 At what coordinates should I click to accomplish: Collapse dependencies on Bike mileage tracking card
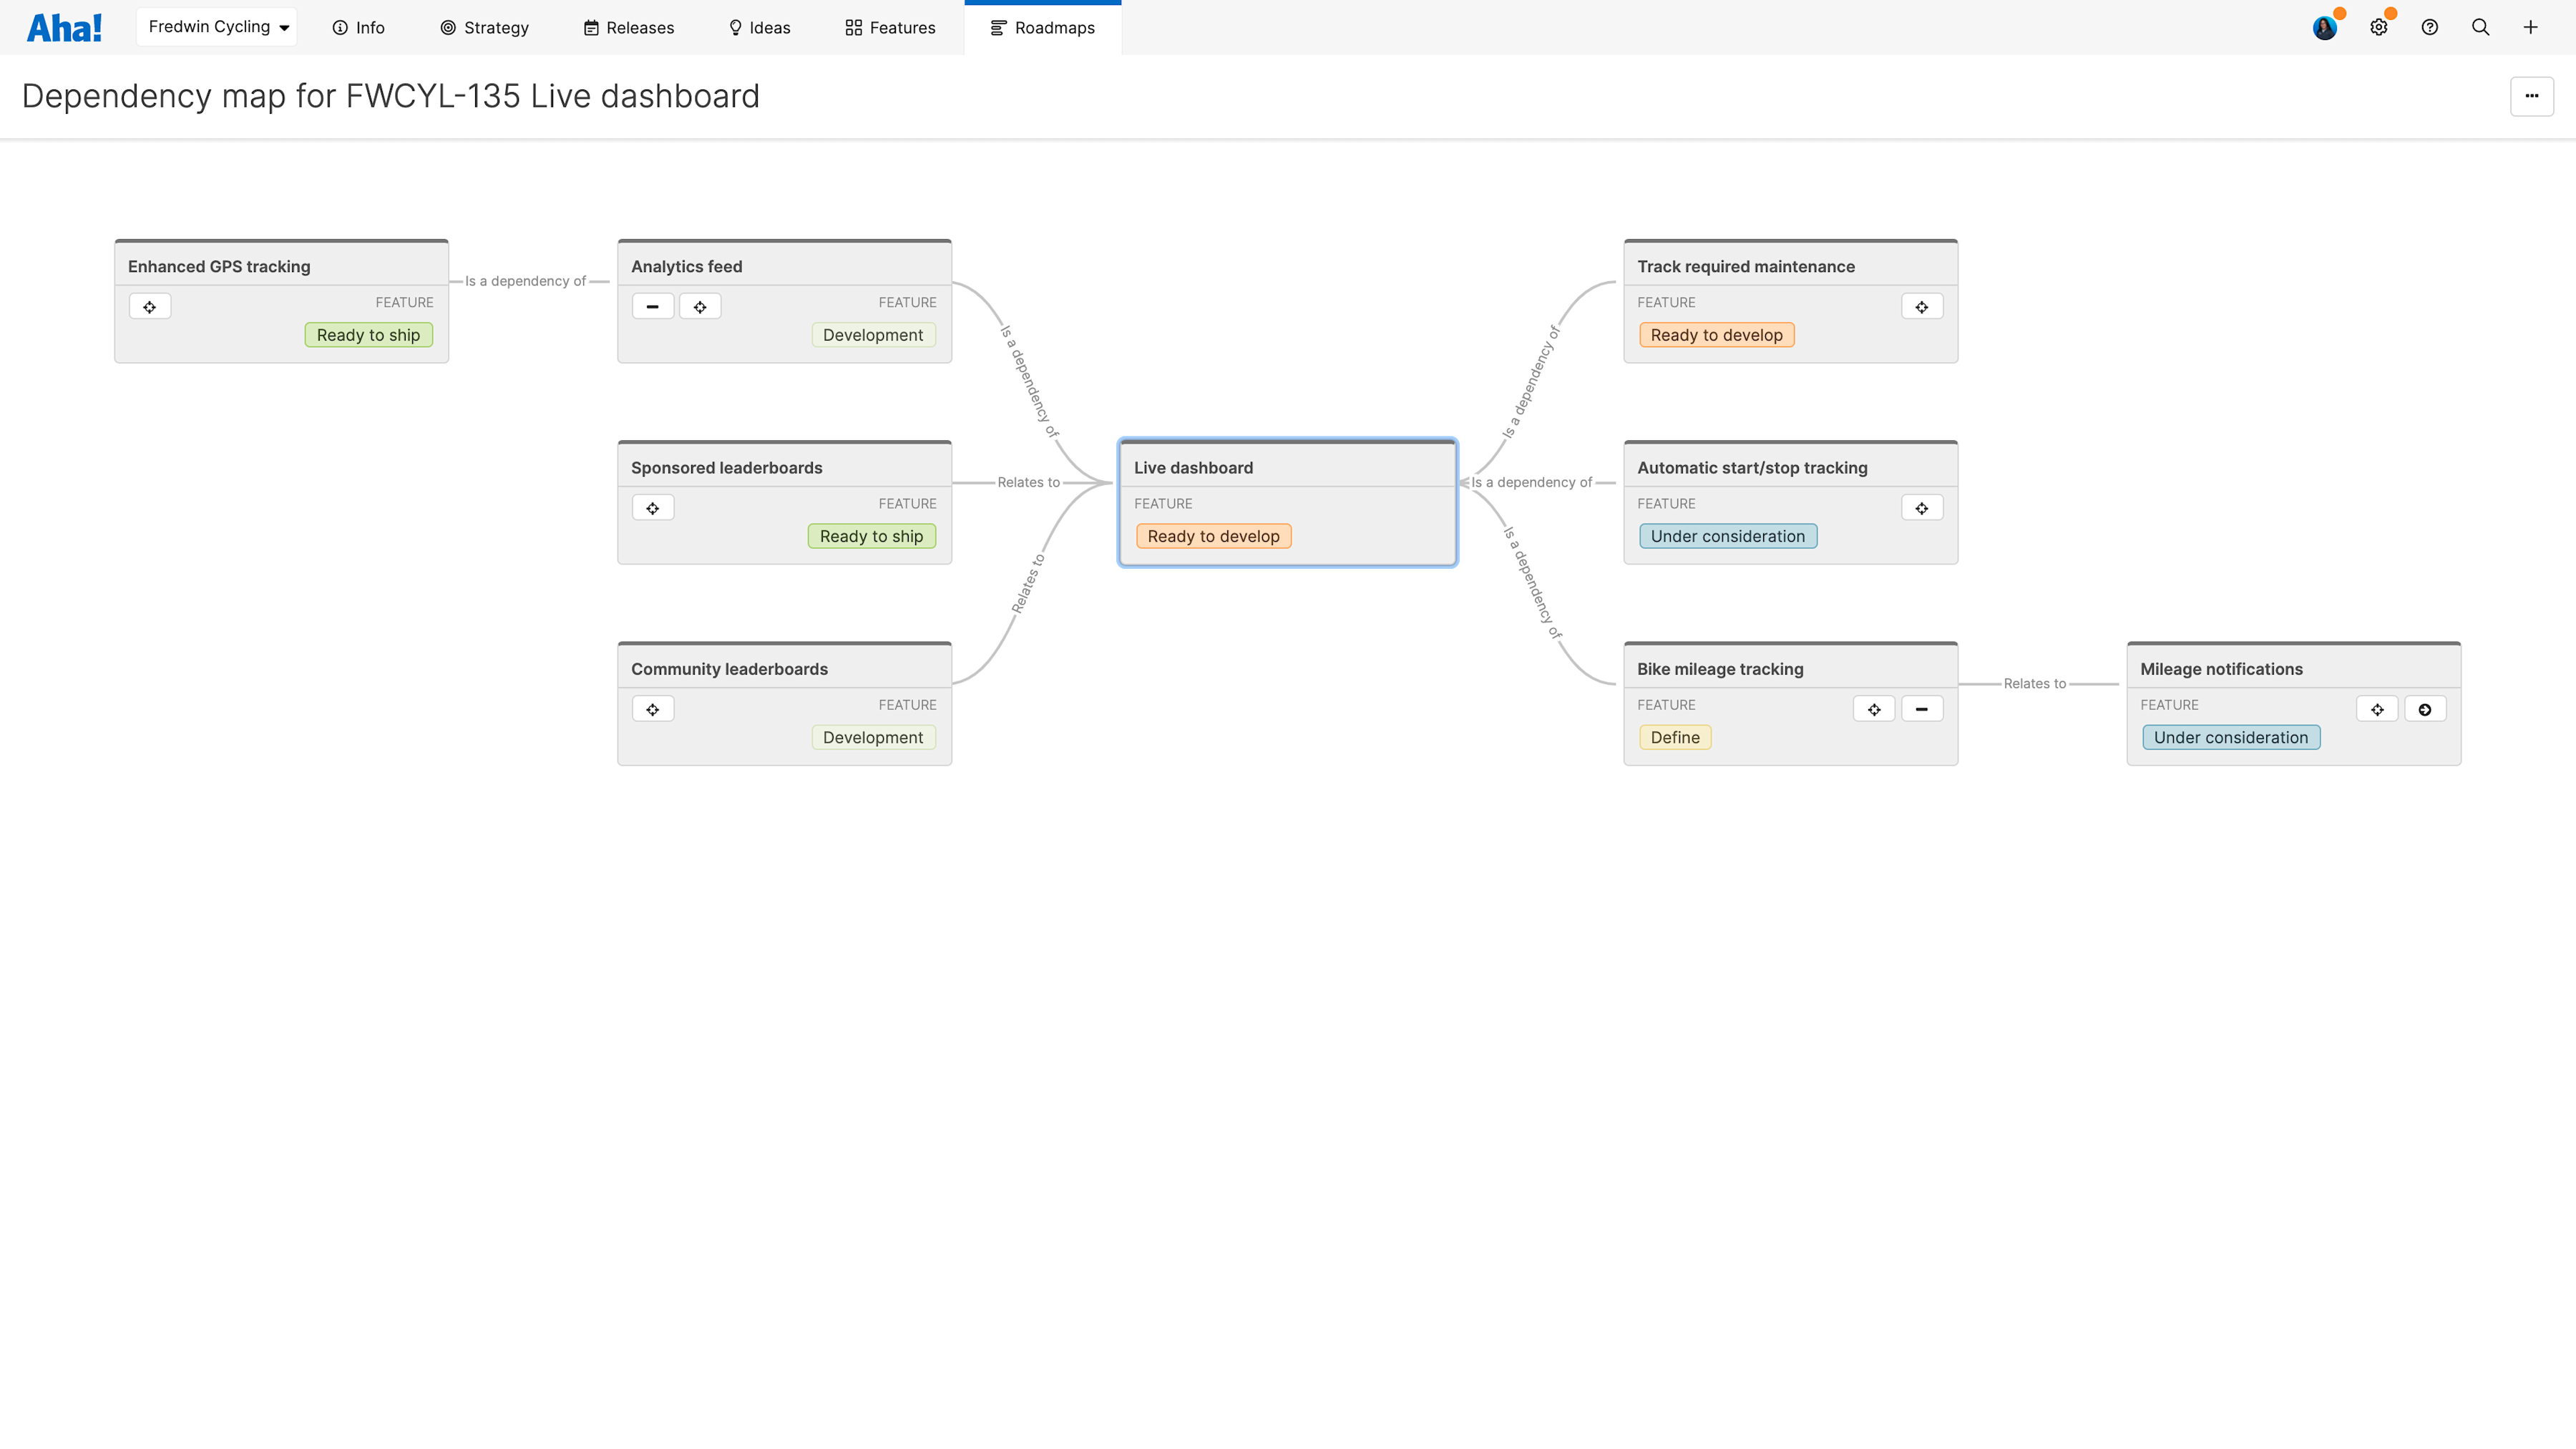coord(1921,708)
